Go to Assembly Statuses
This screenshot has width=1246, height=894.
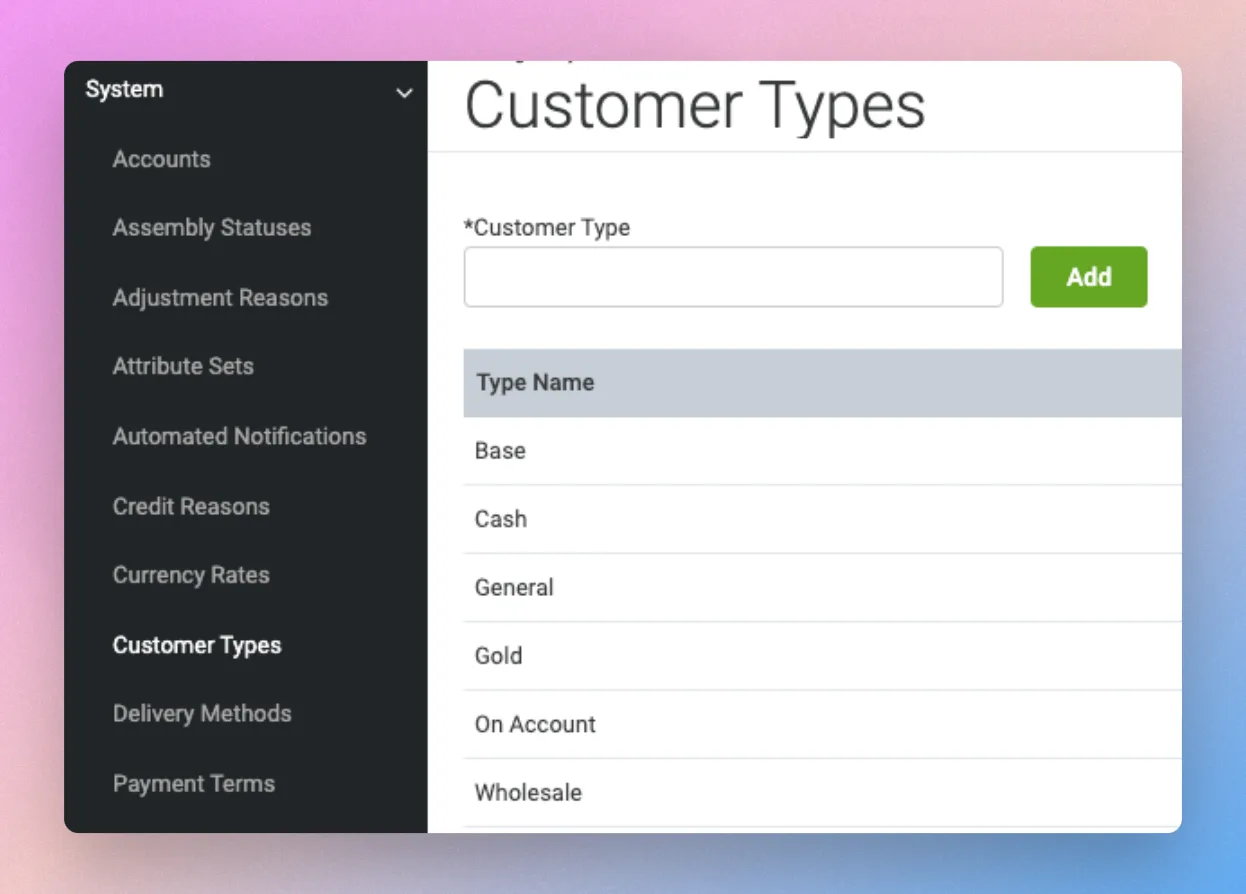click(x=211, y=228)
